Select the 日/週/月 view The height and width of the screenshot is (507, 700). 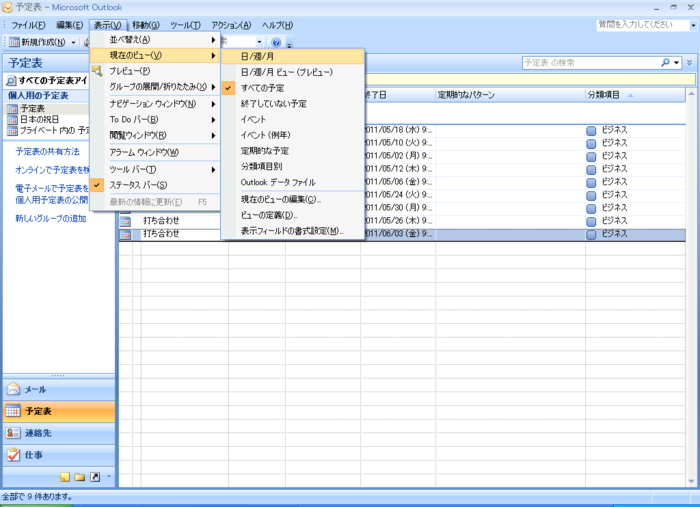point(293,56)
